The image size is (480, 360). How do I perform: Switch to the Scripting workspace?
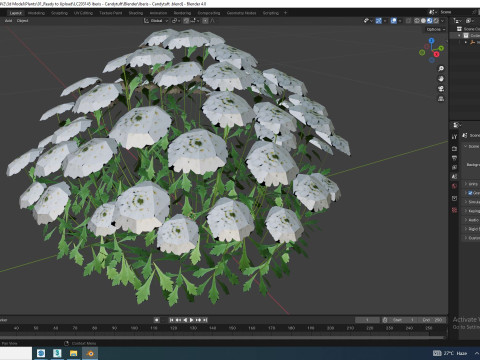[271, 13]
